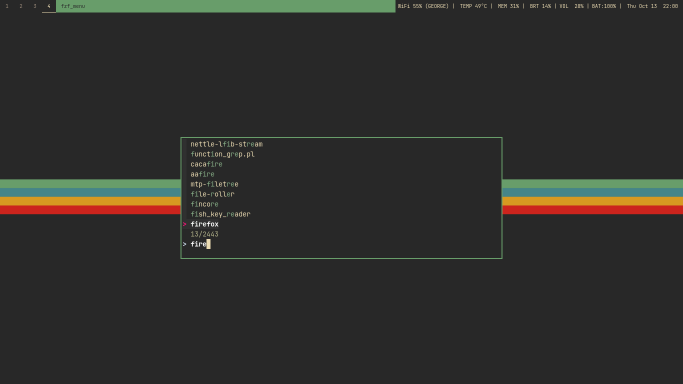
Task: Select the function_grep.pl entry
Action: point(223,154)
